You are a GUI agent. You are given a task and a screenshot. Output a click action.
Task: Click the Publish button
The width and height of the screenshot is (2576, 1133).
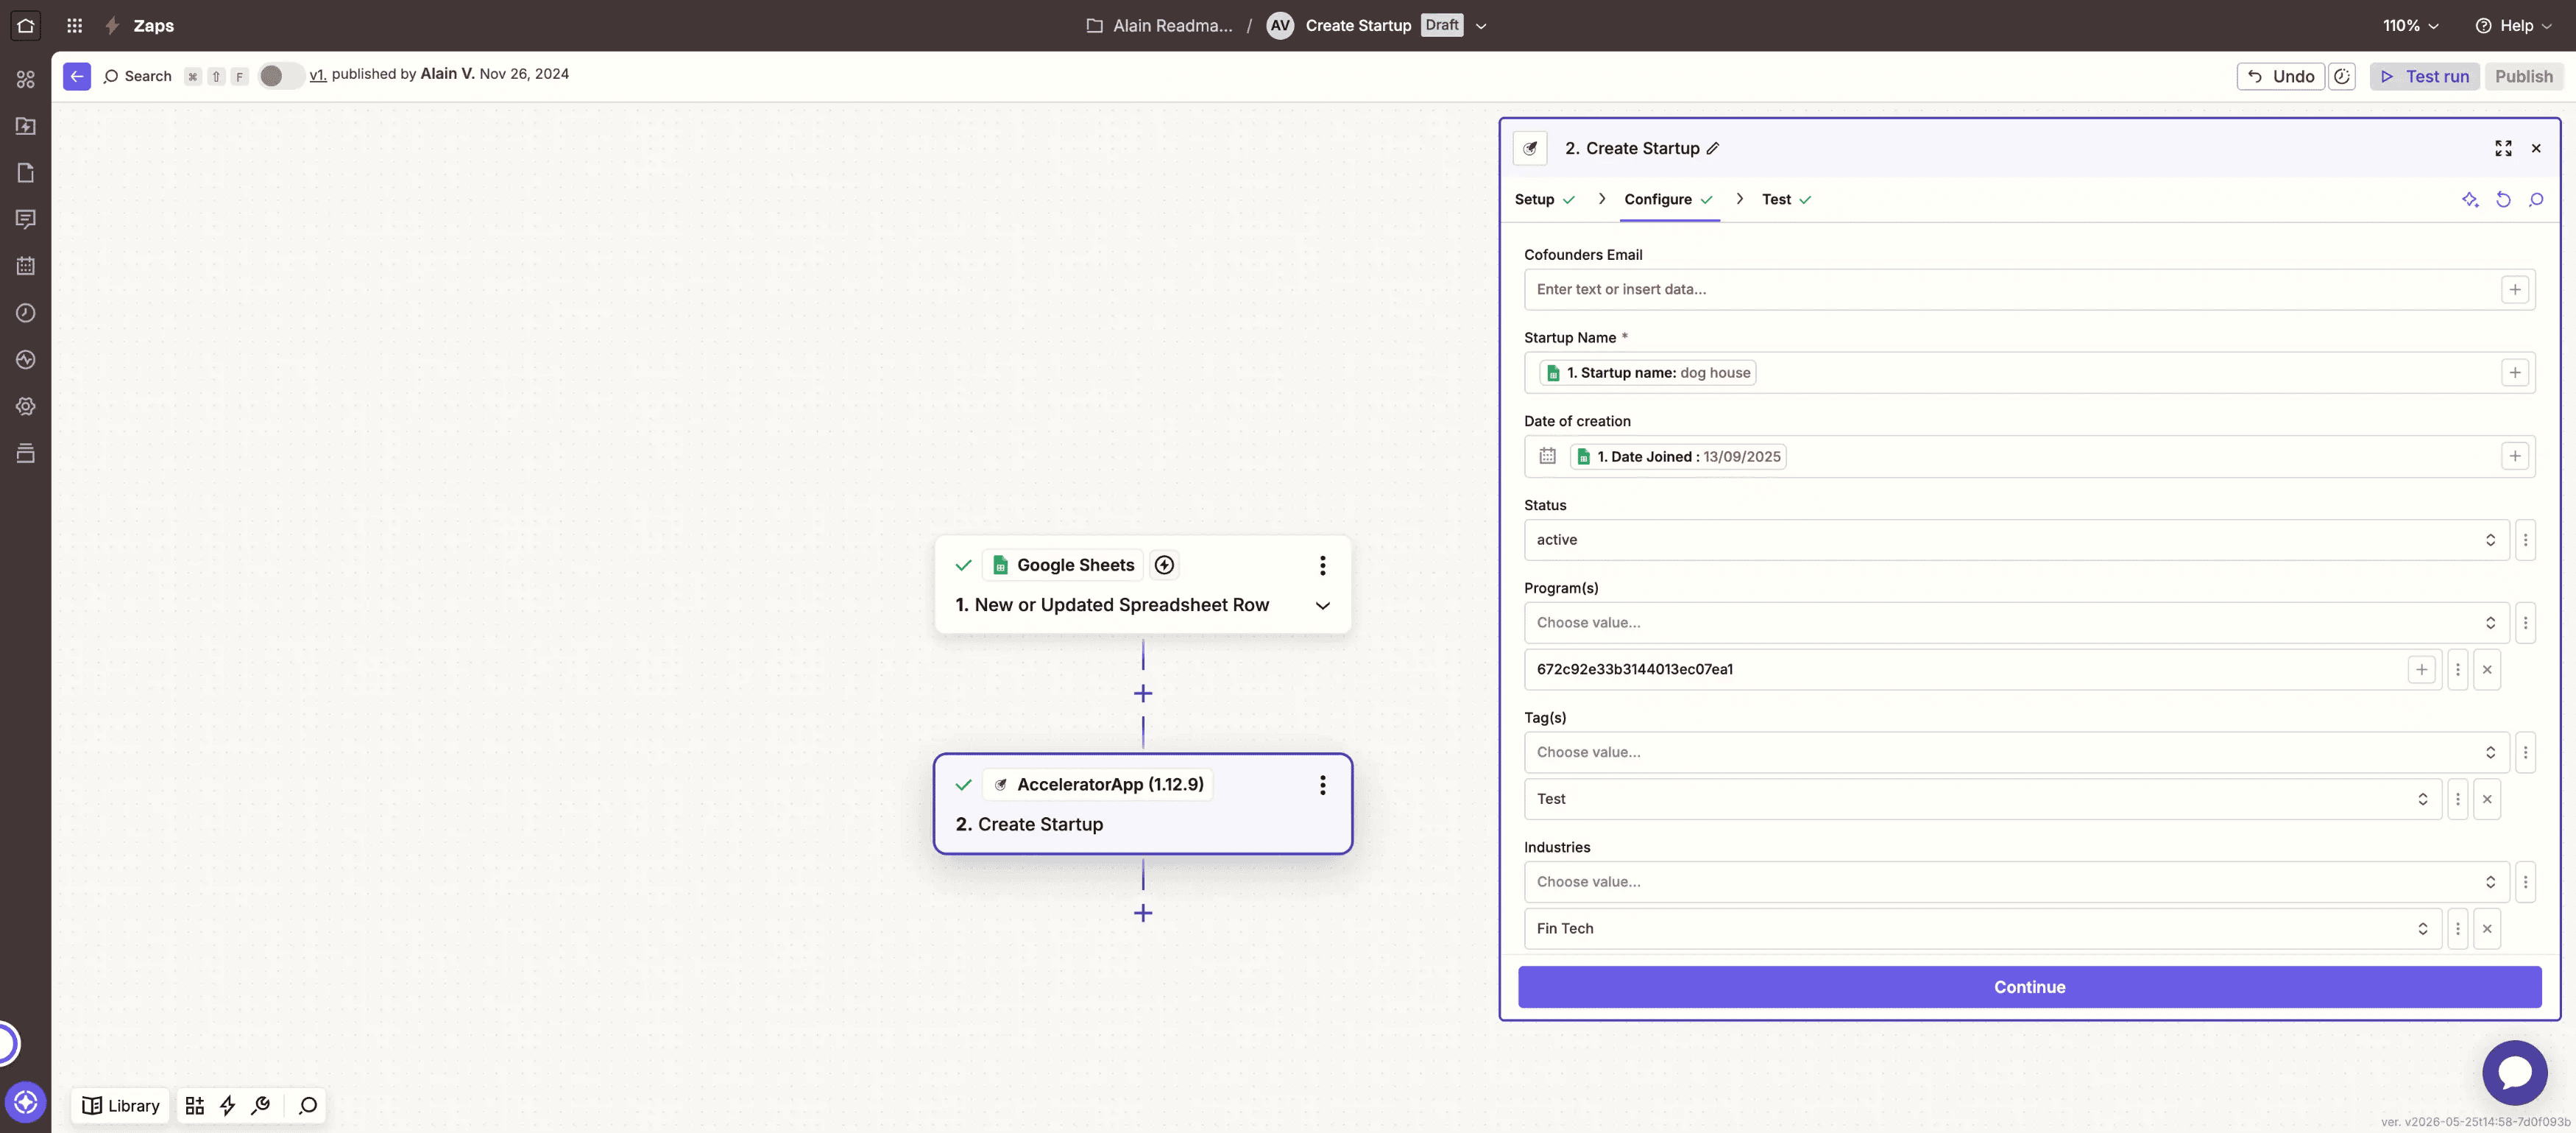[2523, 76]
